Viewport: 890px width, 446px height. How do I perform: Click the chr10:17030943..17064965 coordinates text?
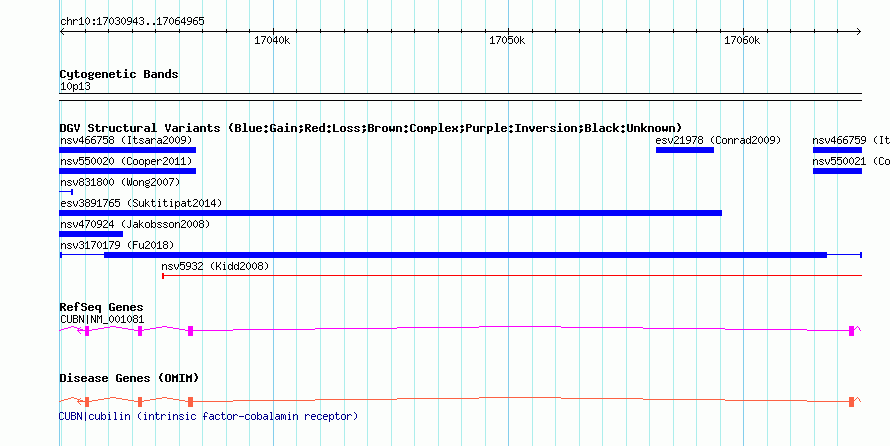pos(132,22)
